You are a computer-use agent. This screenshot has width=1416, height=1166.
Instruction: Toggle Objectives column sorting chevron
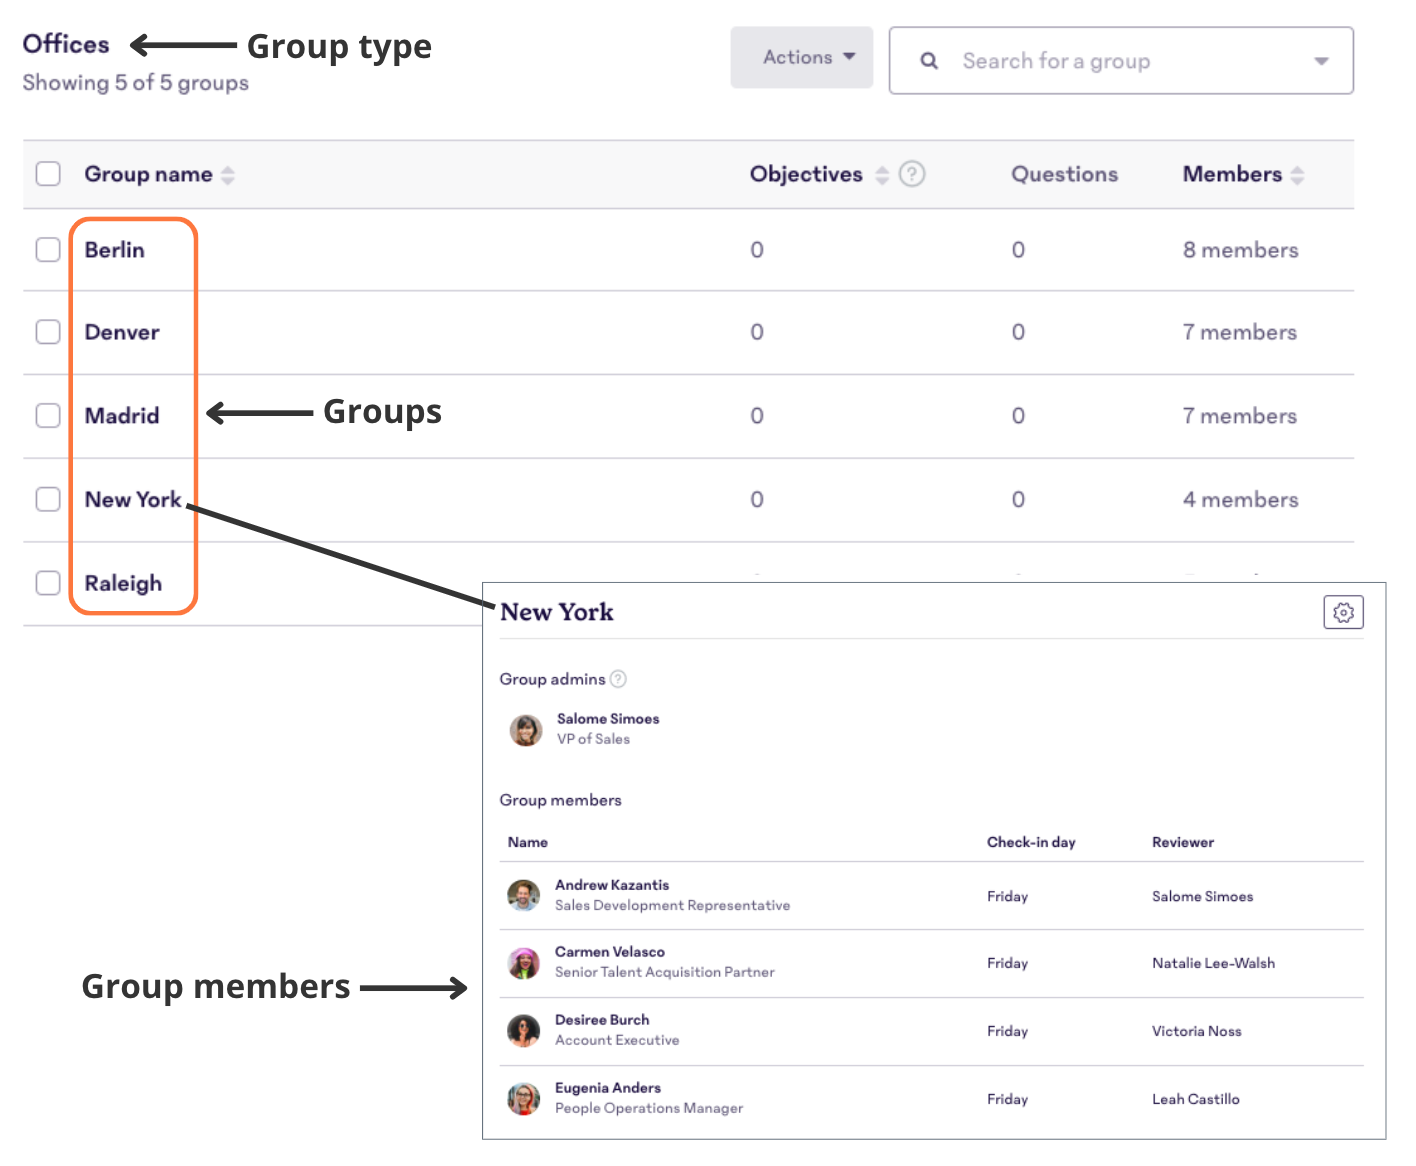tap(882, 174)
